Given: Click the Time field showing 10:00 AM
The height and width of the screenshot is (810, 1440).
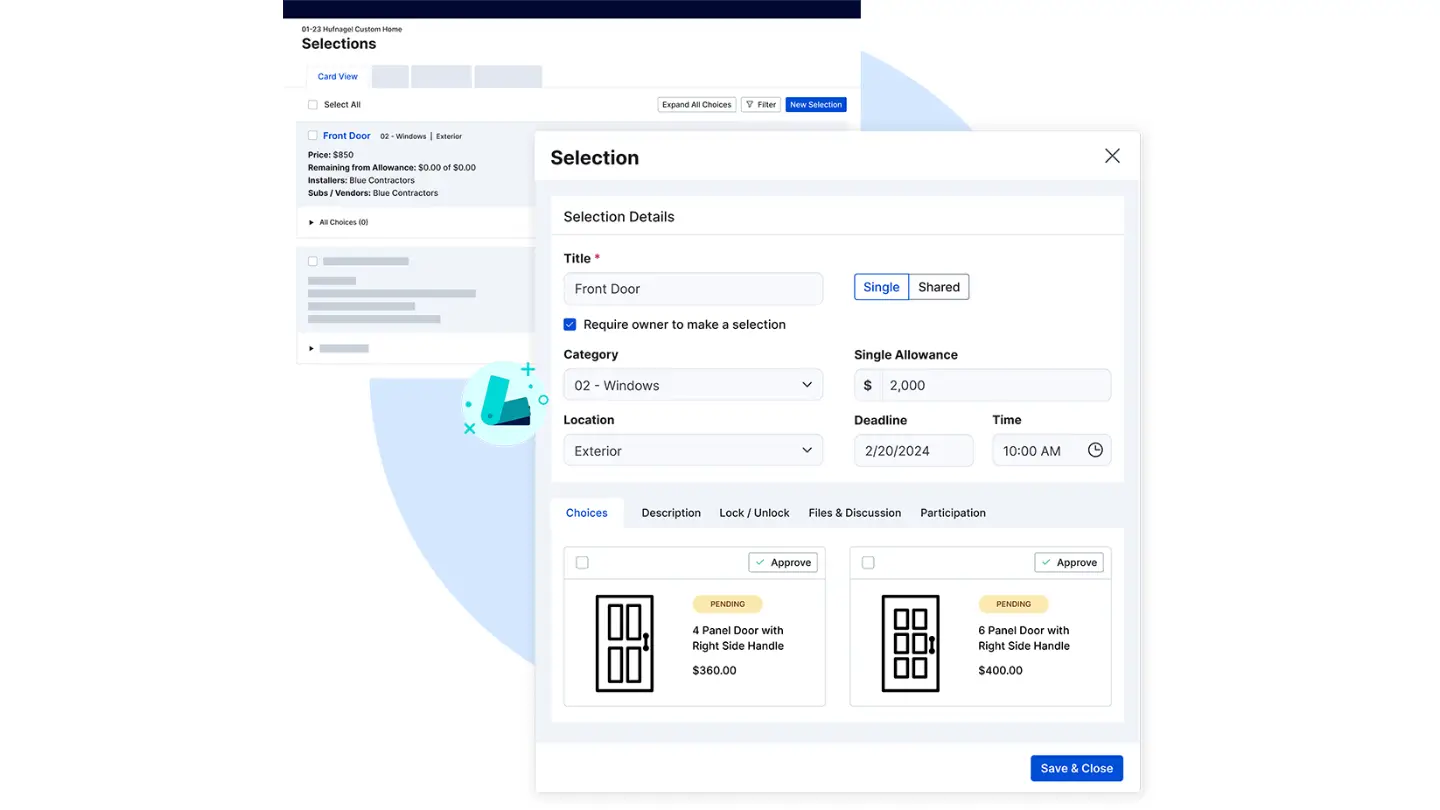Looking at the screenshot, I should point(1051,450).
